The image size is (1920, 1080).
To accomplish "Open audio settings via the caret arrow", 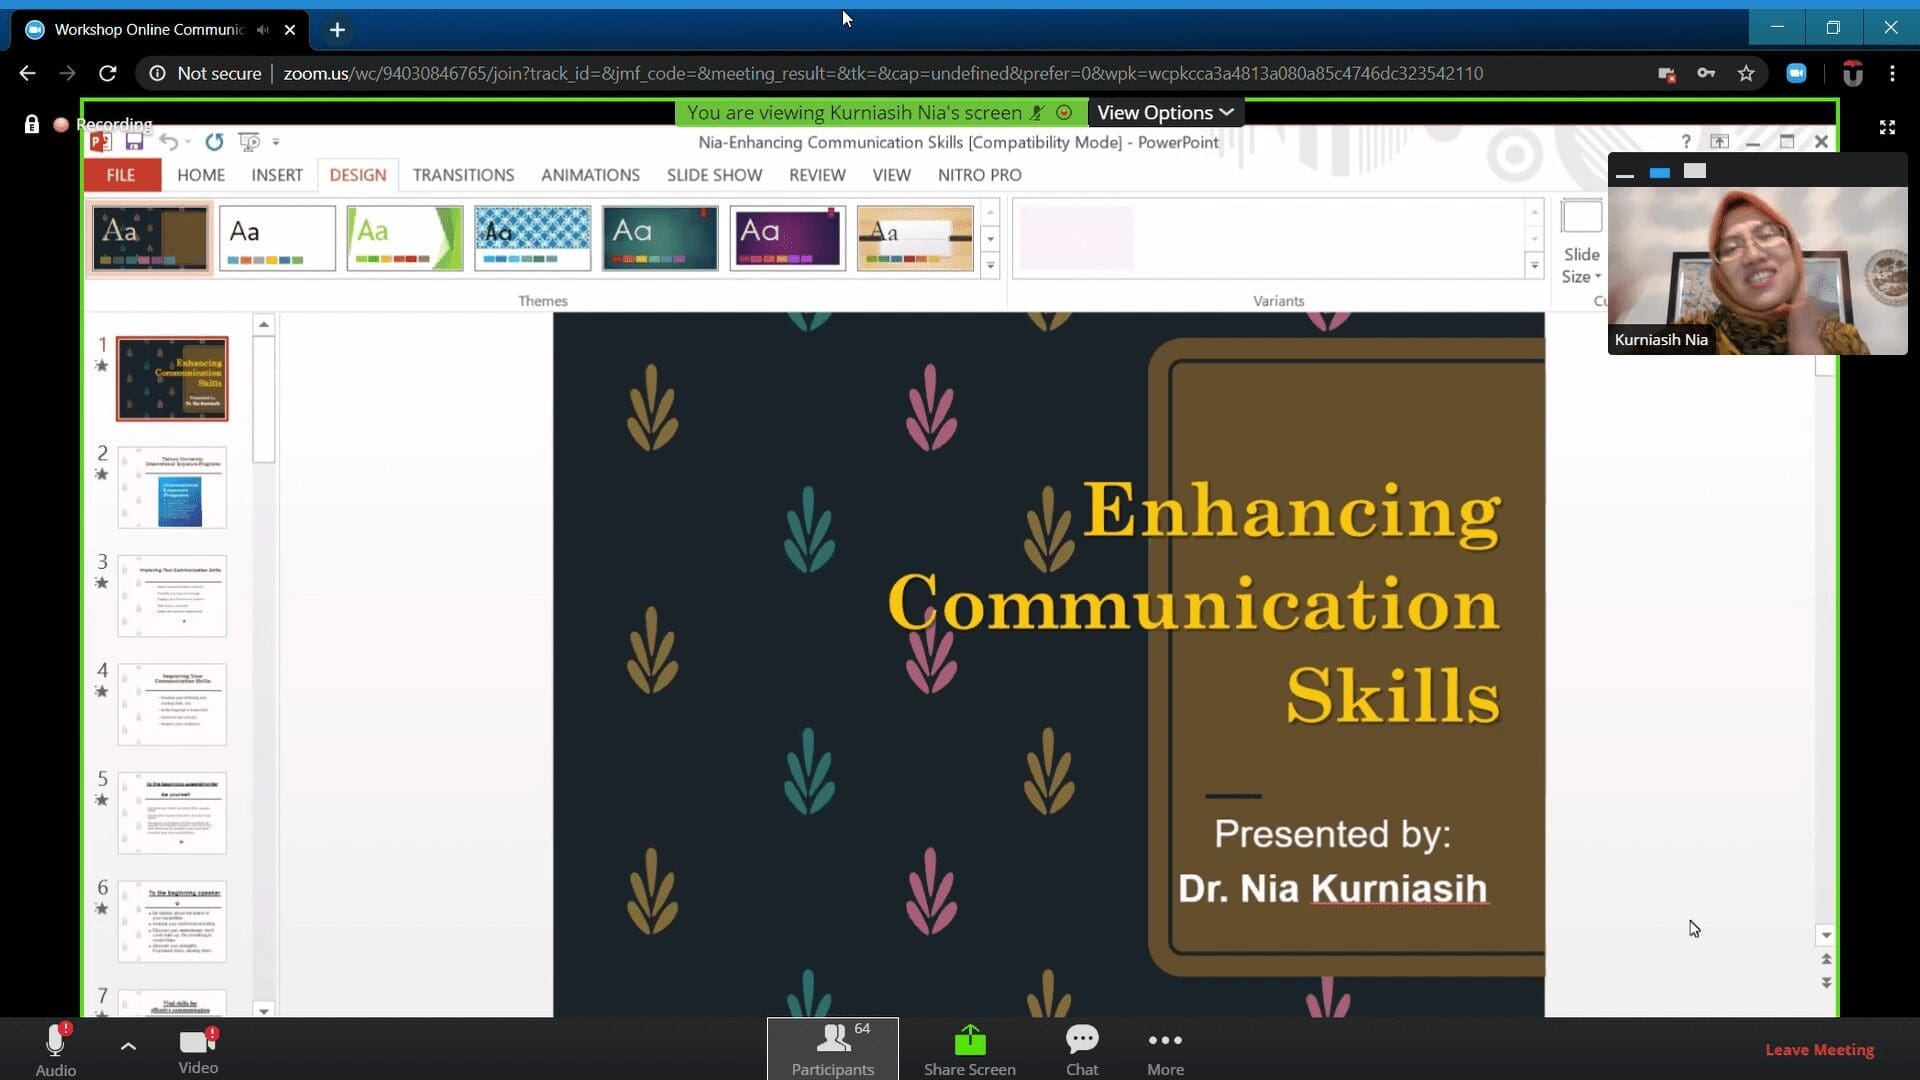I will [x=128, y=1046].
